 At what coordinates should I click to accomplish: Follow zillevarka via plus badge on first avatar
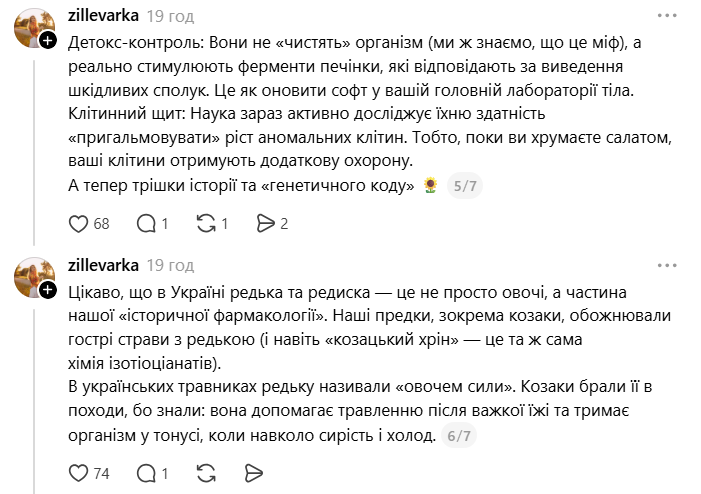tap(47, 41)
